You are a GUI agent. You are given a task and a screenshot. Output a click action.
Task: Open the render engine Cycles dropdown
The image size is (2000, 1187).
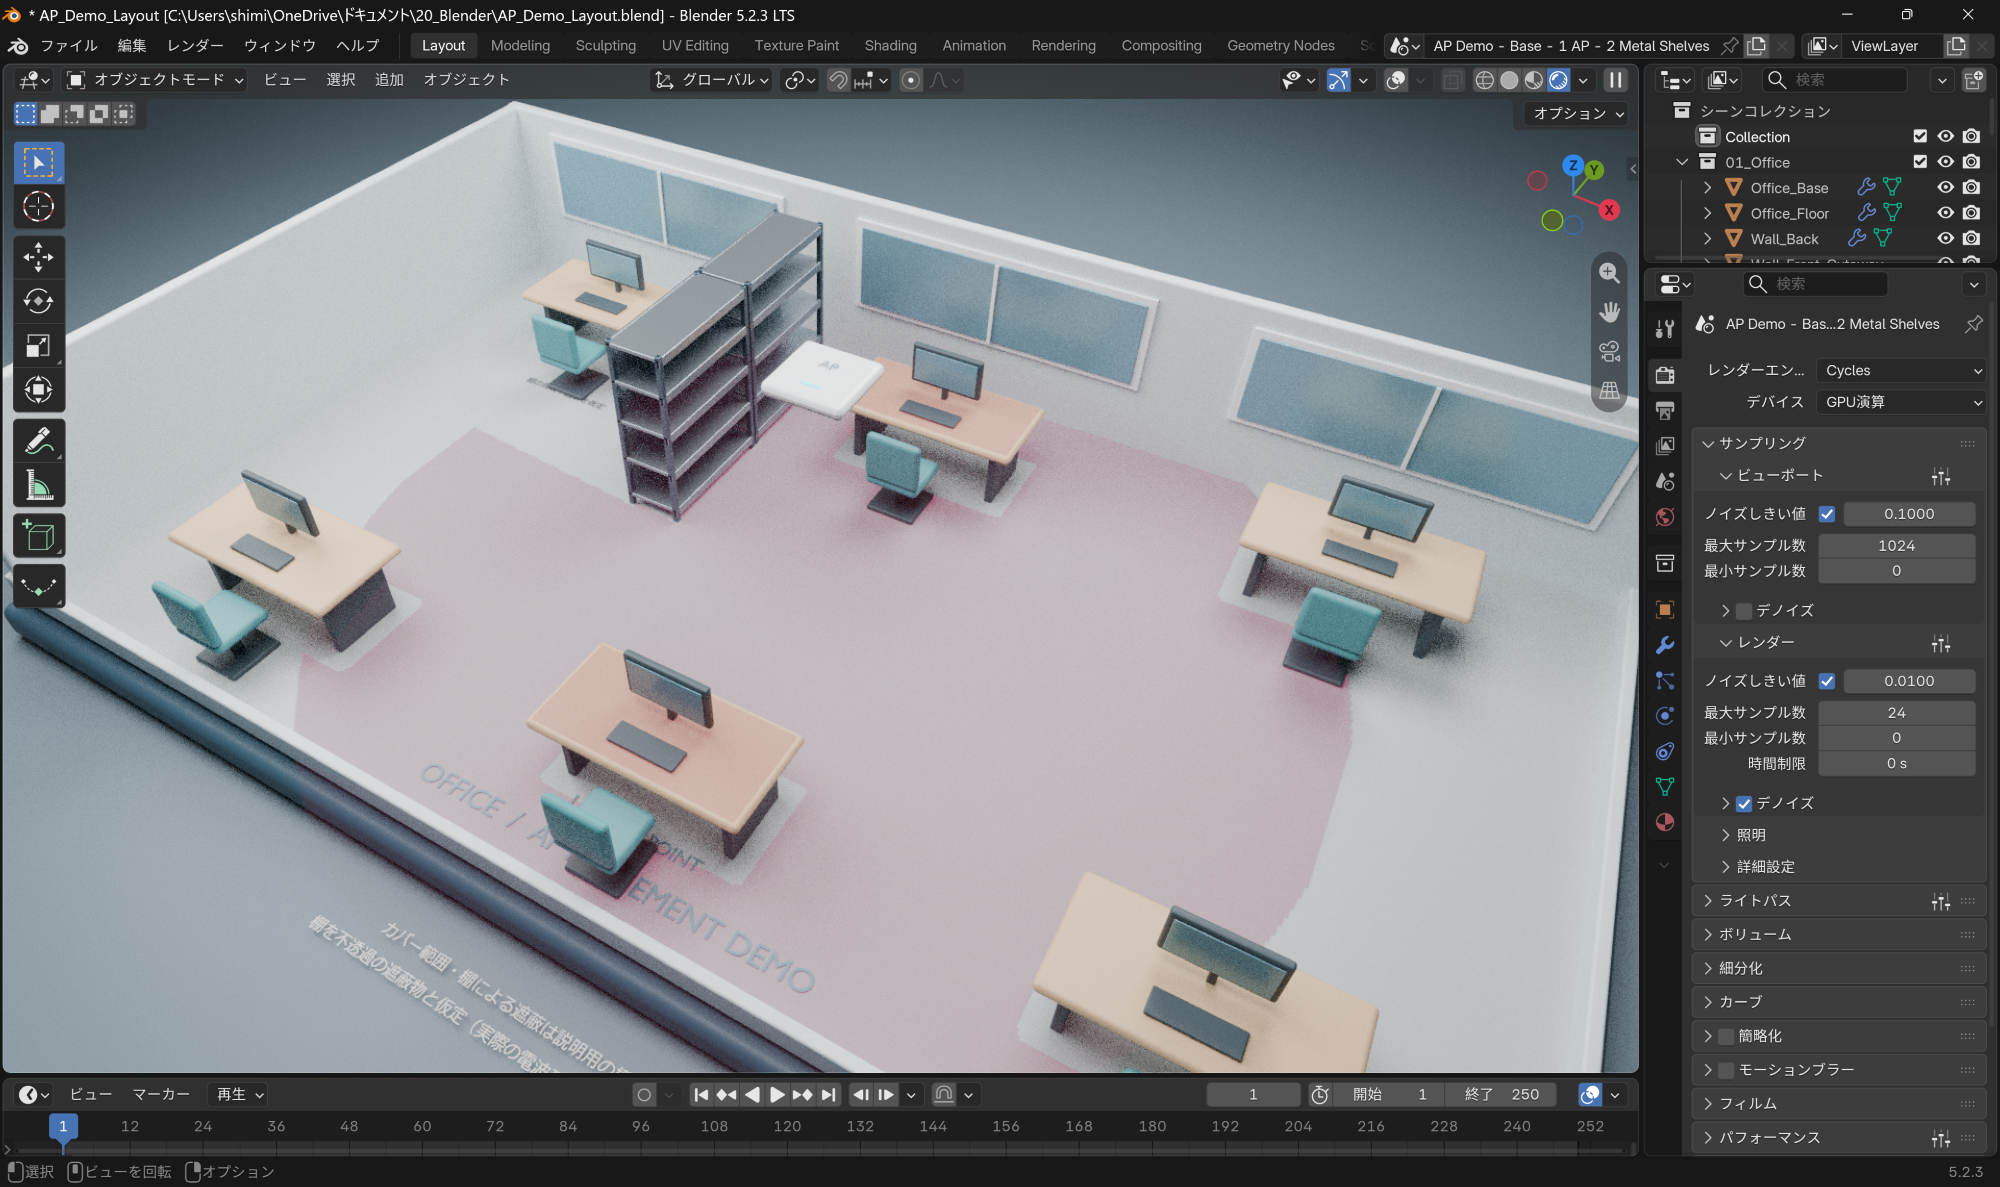point(1901,370)
